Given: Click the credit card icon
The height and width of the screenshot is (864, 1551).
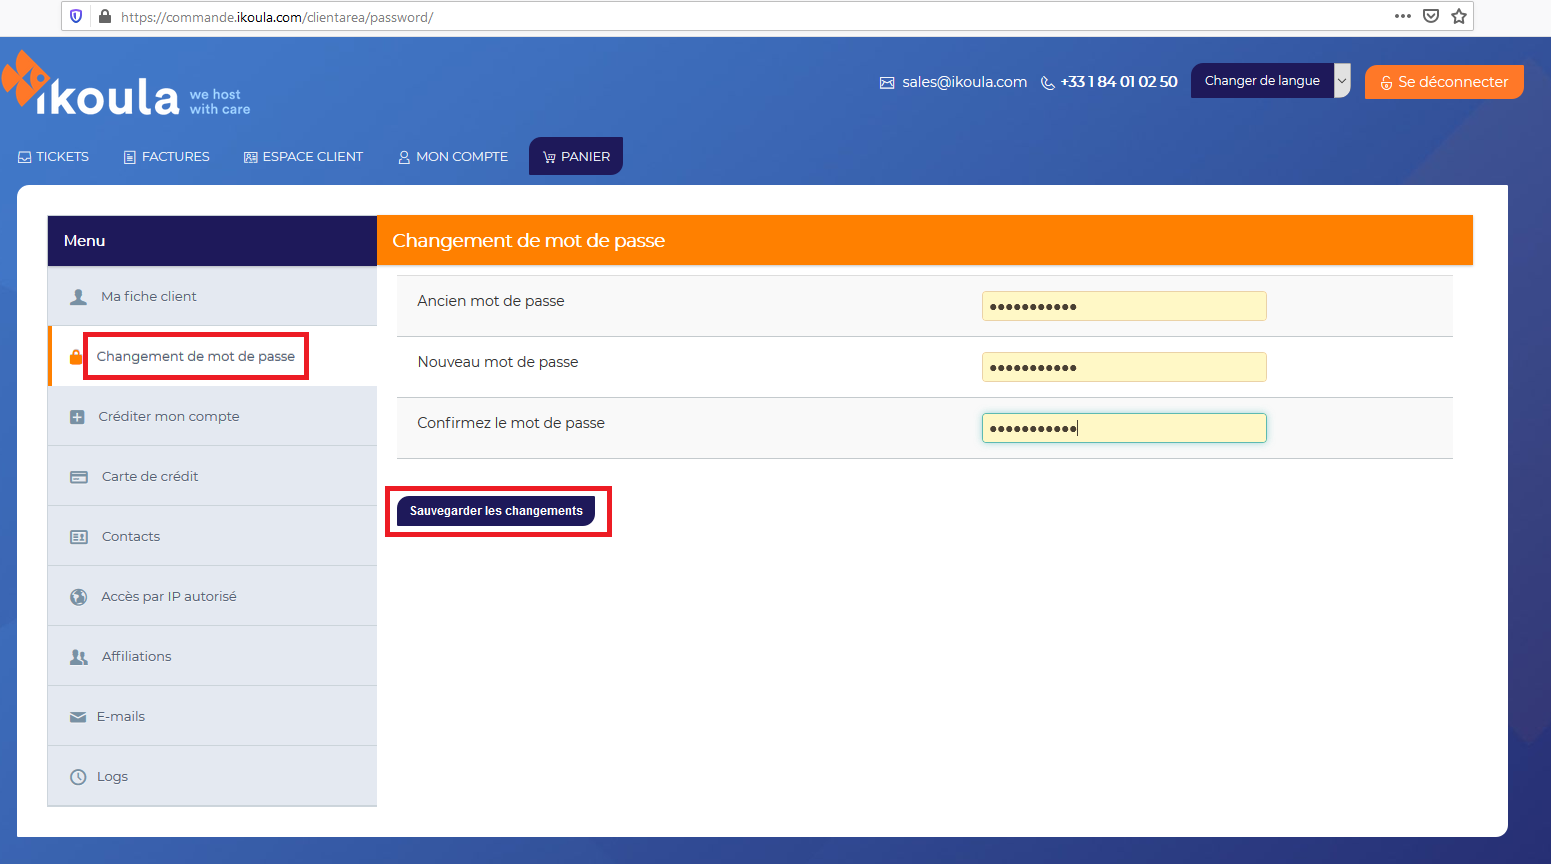Looking at the screenshot, I should 79,477.
